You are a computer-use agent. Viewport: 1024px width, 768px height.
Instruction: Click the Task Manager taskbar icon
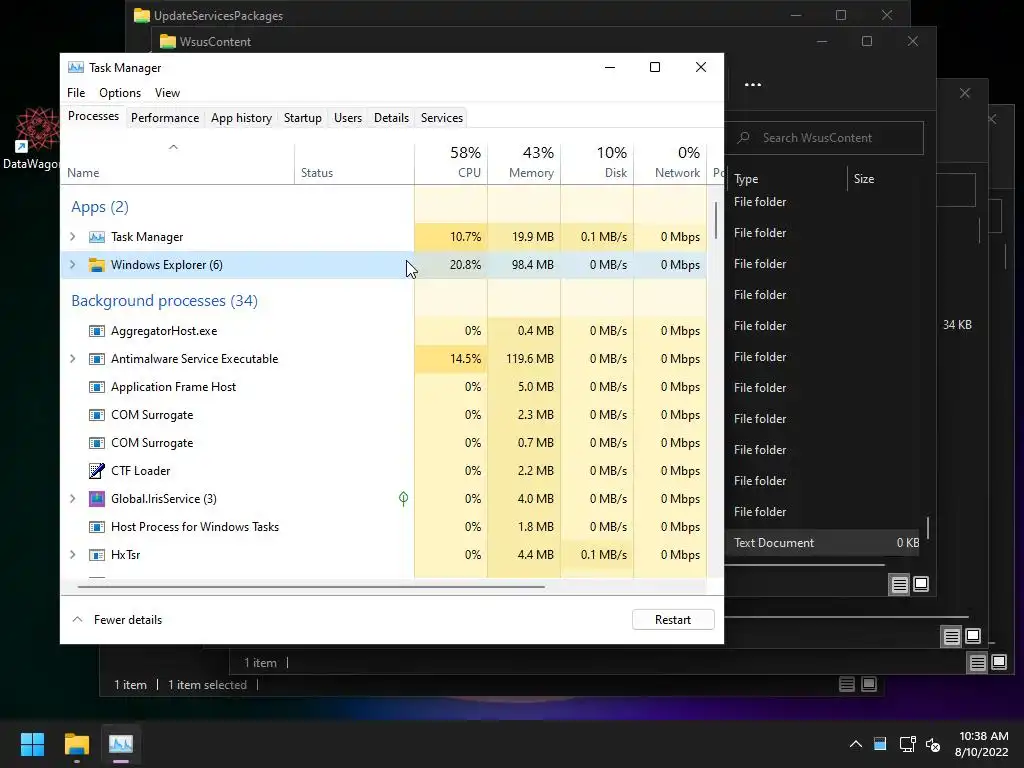(121, 744)
